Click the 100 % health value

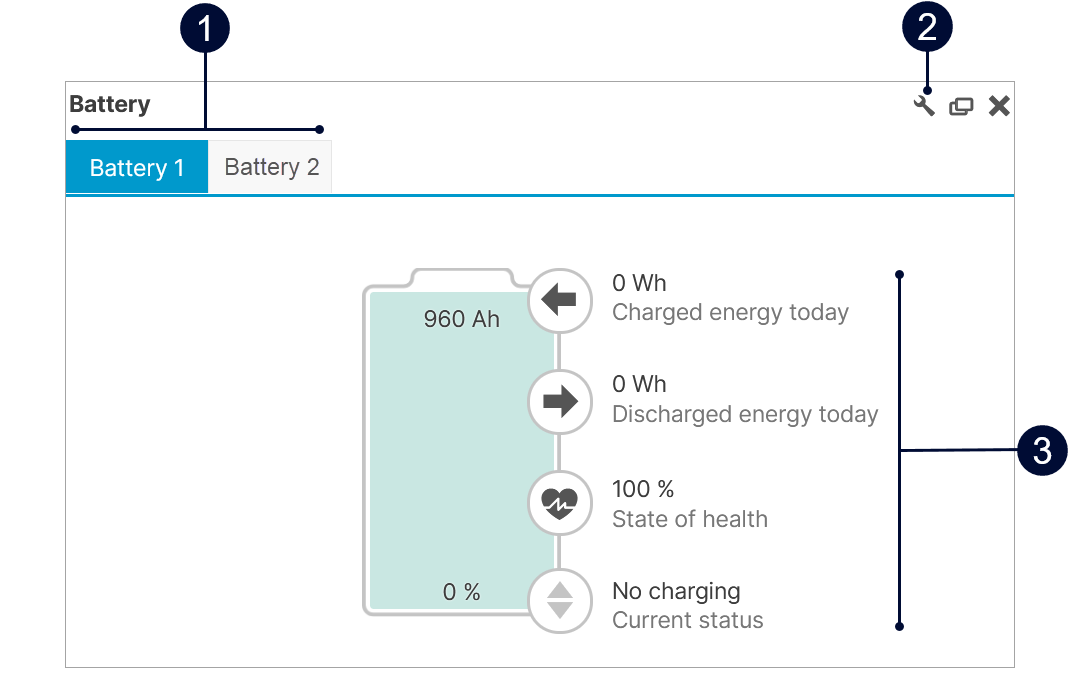pos(643,489)
